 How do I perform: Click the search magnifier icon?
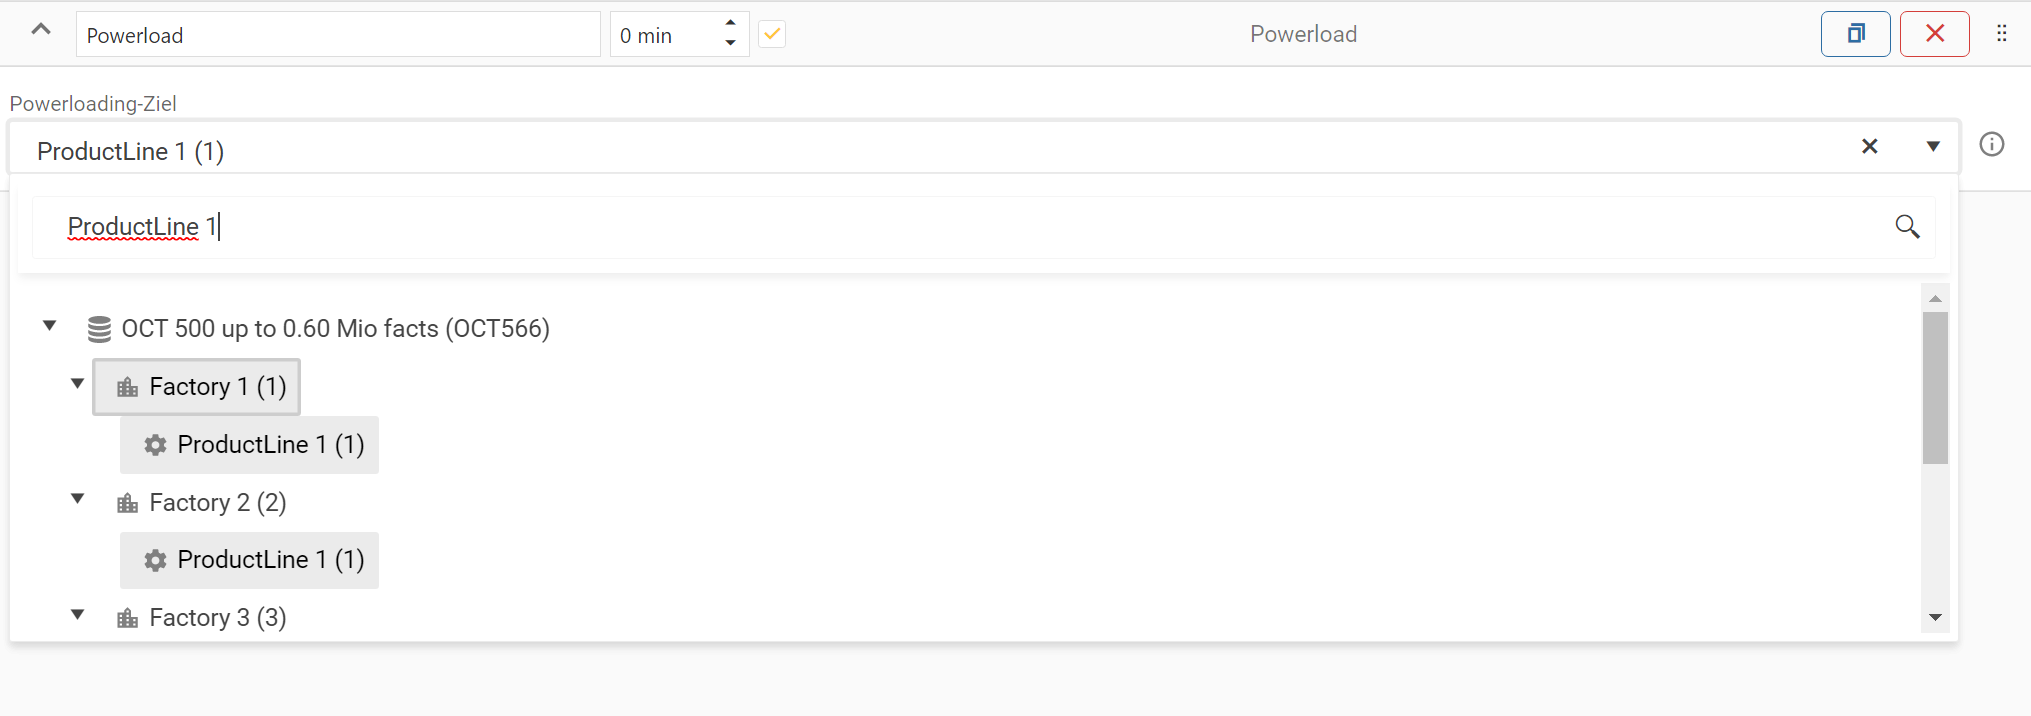(1907, 227)
